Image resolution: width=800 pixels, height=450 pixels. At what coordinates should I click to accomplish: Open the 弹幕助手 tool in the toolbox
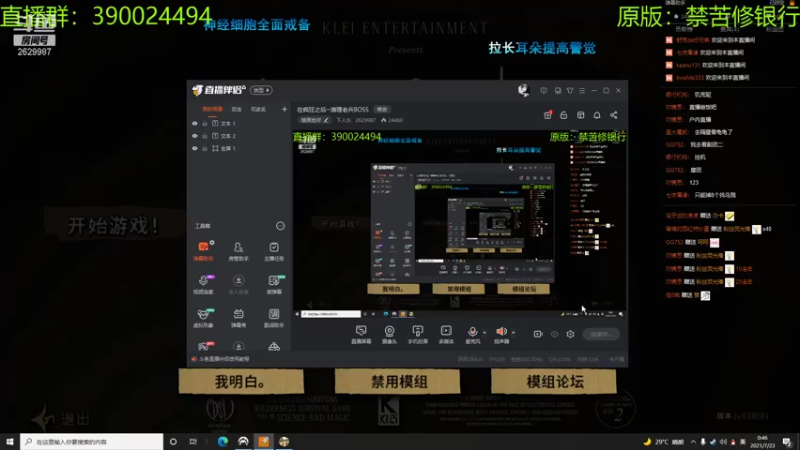click(204, 251)
